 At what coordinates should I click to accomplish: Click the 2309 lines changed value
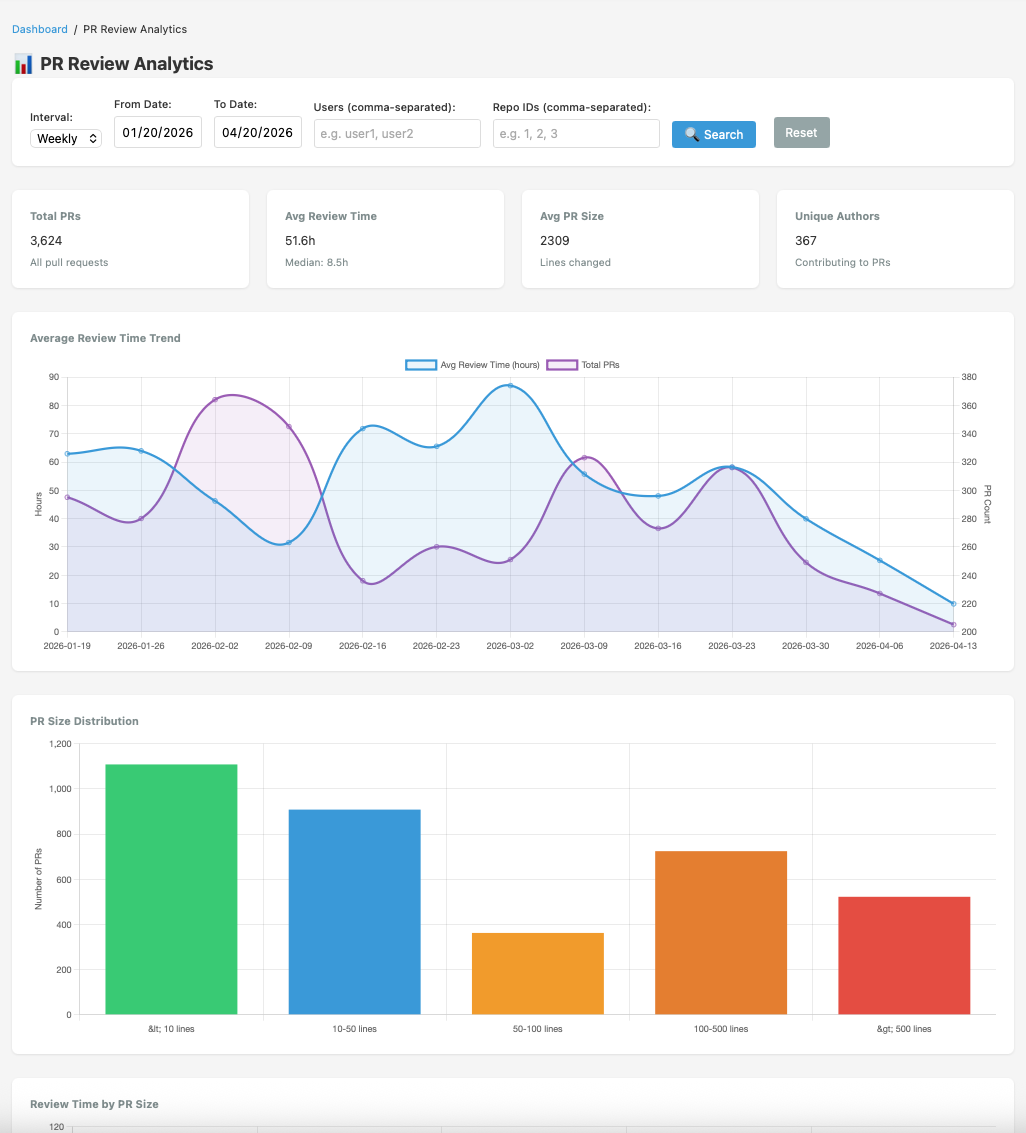tap(555, 241)
